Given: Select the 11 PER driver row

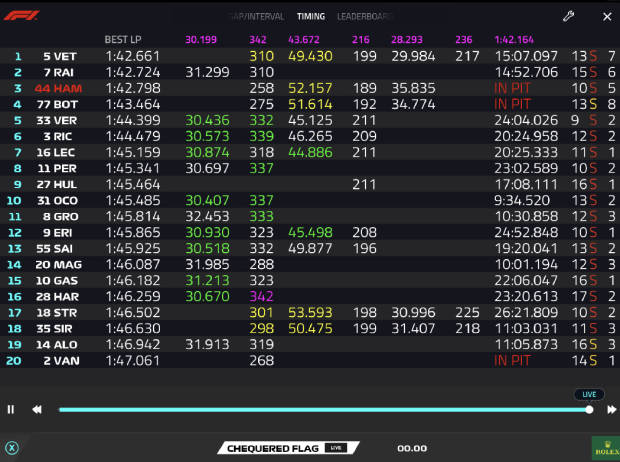Looking at the screenshot, I should coord(310,169).
